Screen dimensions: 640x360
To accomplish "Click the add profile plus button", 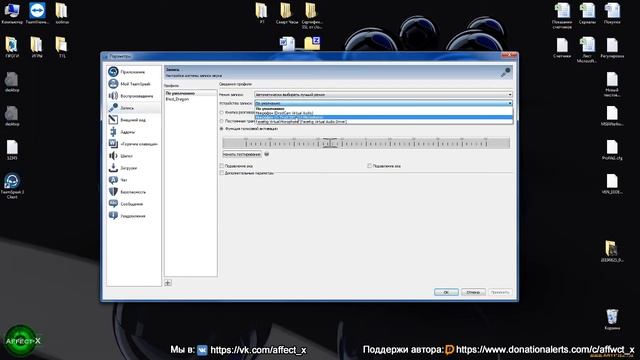I will (168, 282).
